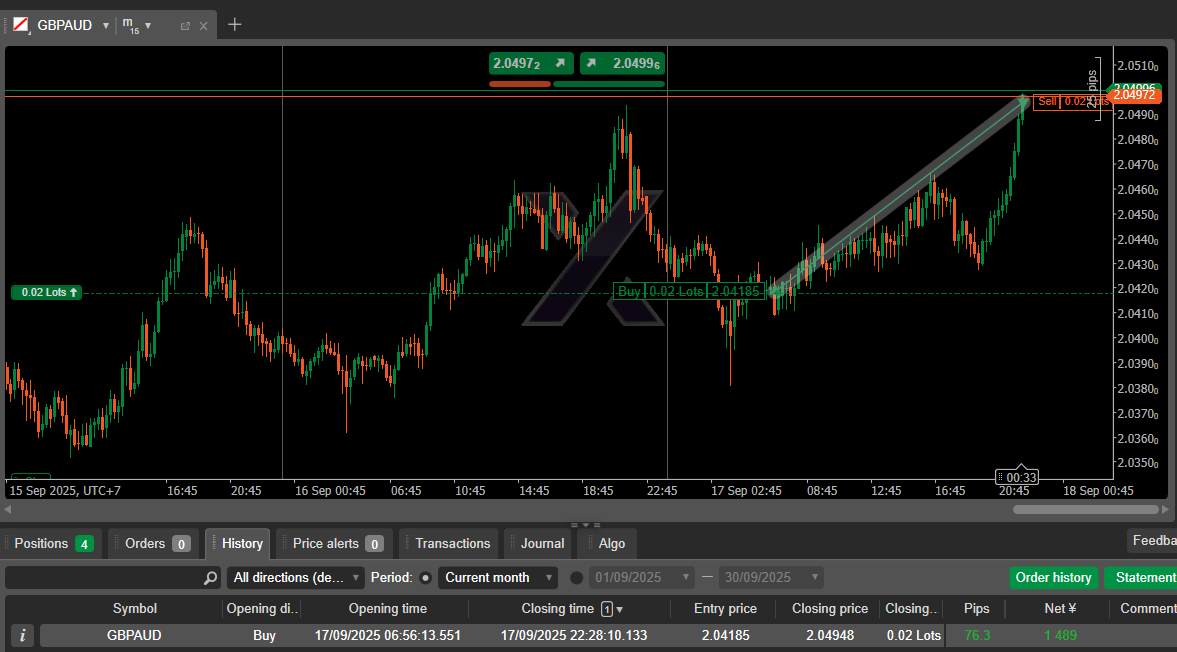1177x652 pixels.
Task: Open info icon for the GBPAUD deal
Action: 23,635
